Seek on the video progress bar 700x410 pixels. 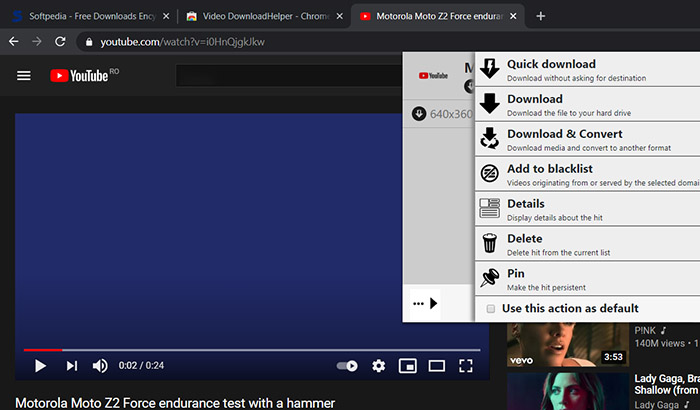[x=252, y=350]
